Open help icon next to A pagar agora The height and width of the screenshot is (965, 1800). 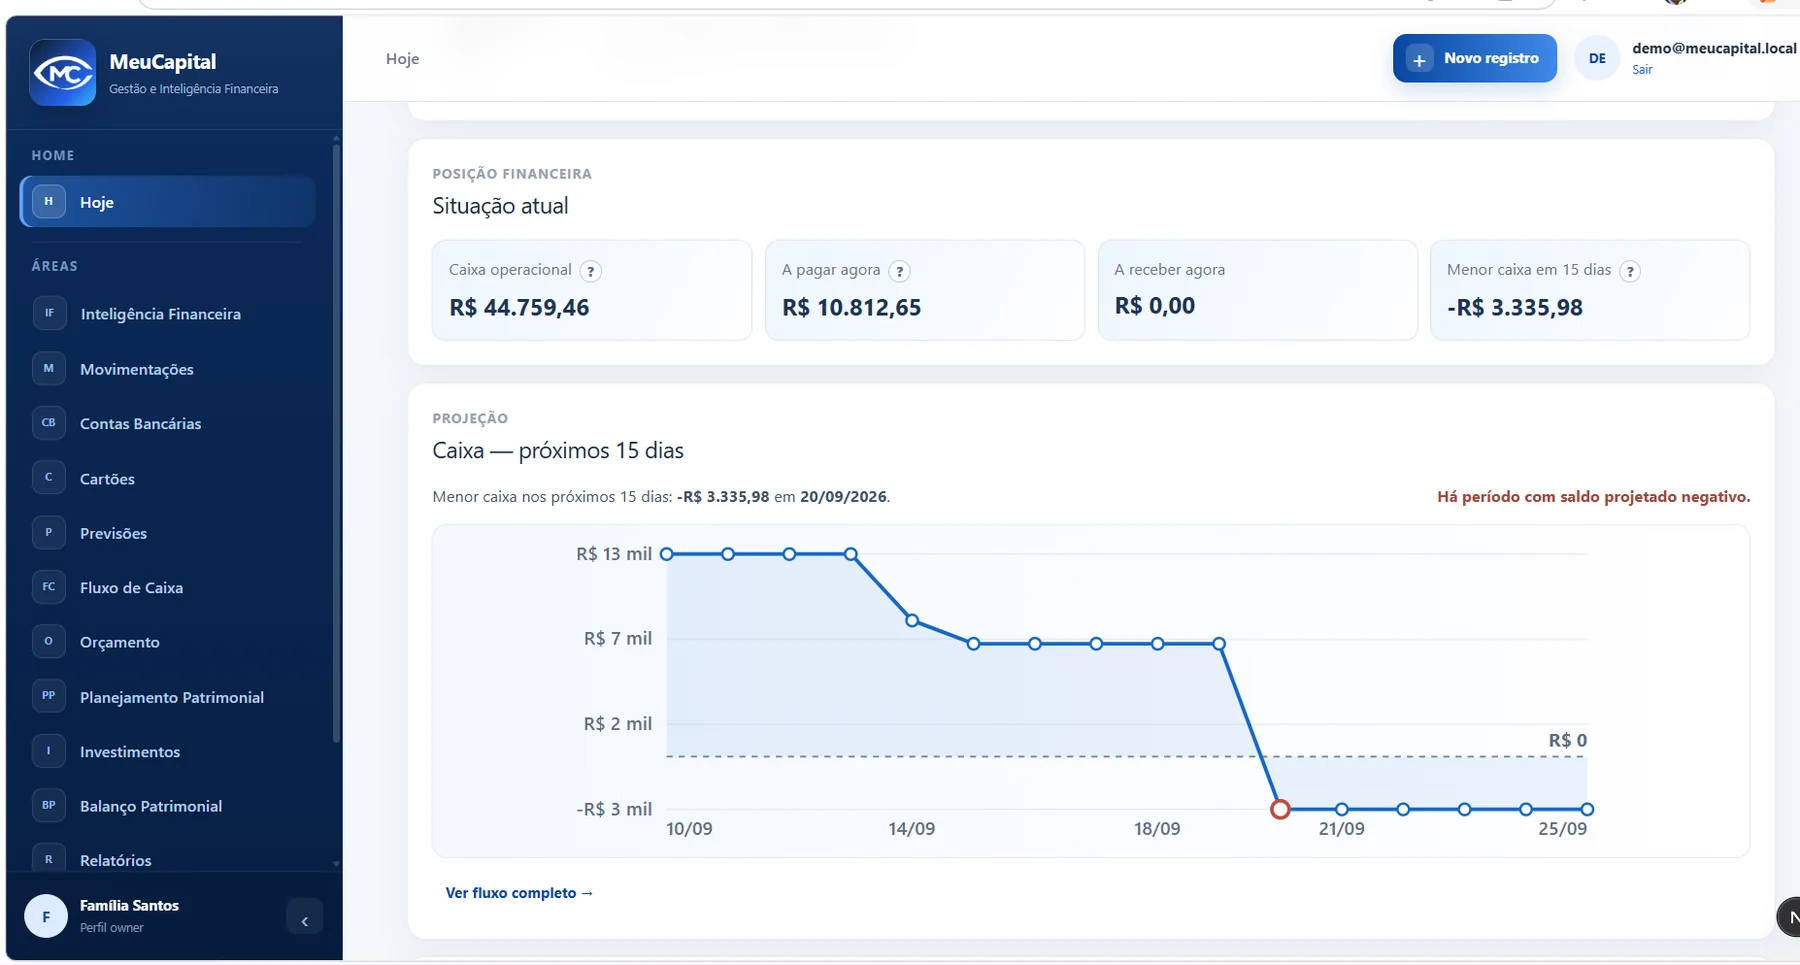pyautogui.click(x=899, y=271)
